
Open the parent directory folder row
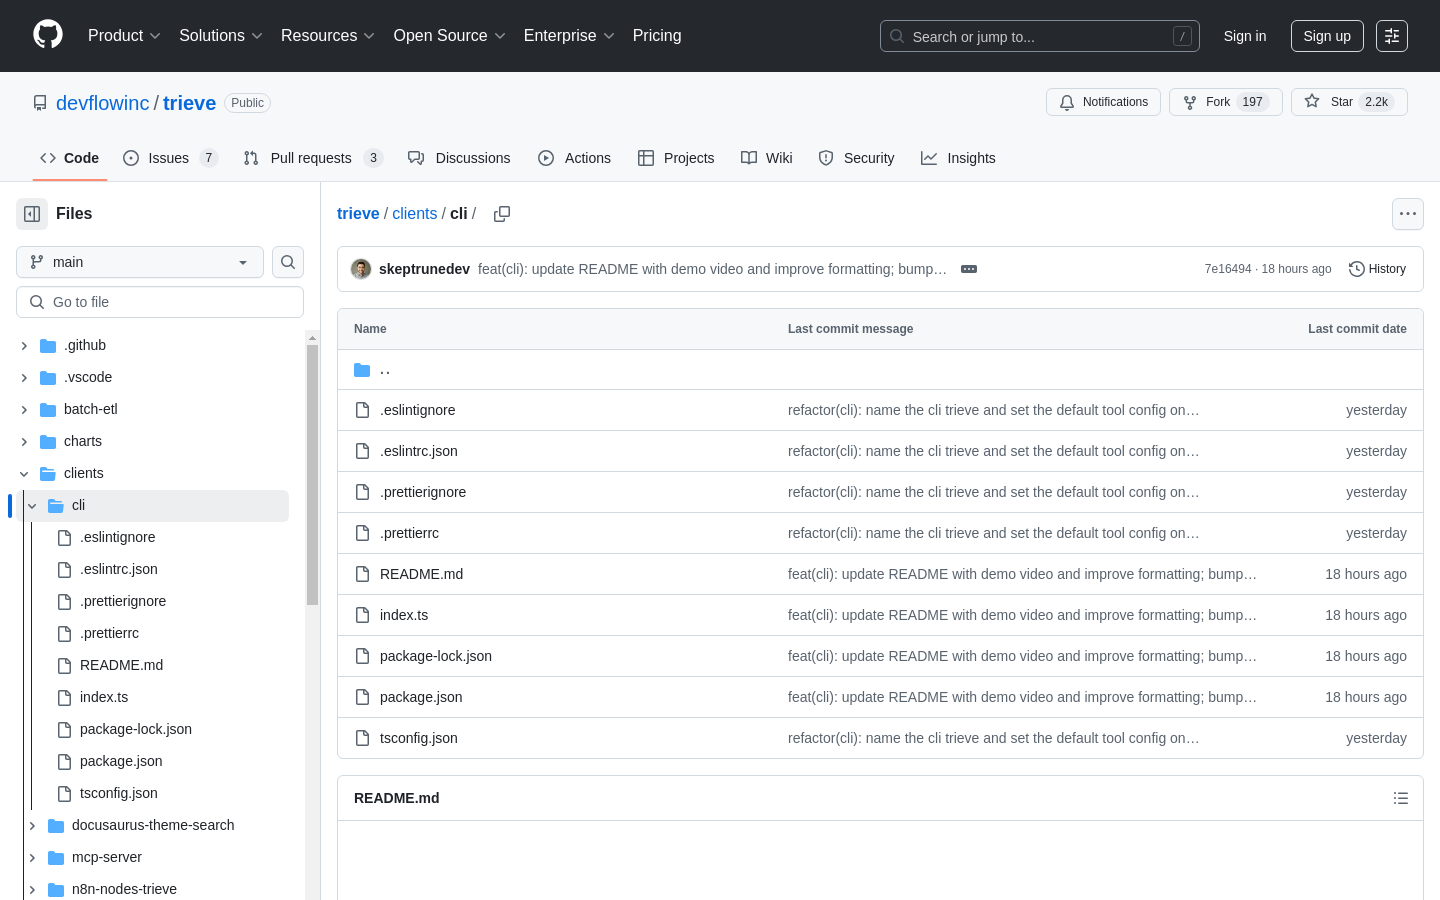(x=880, y=370)
